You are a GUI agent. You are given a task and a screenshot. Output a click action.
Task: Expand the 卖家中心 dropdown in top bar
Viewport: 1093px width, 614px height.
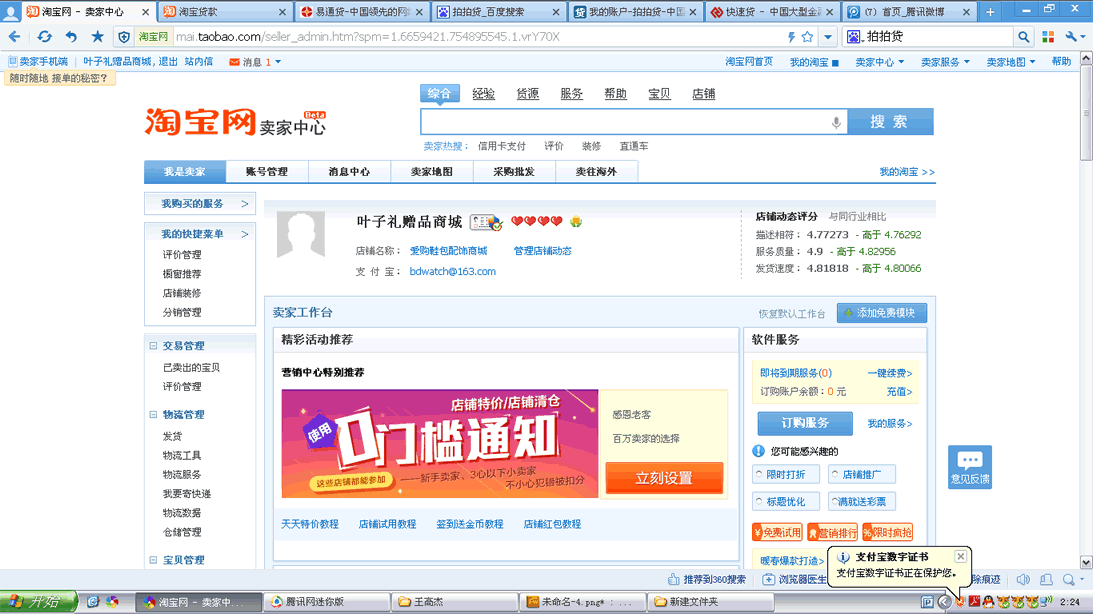(879, 62)
